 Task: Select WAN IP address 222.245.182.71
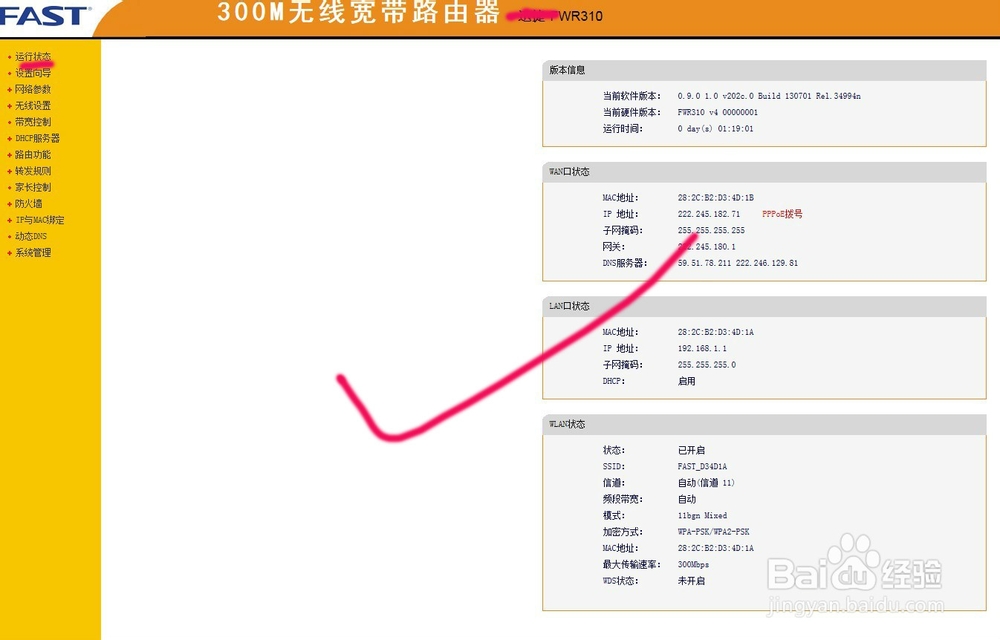tap(709, 214)
